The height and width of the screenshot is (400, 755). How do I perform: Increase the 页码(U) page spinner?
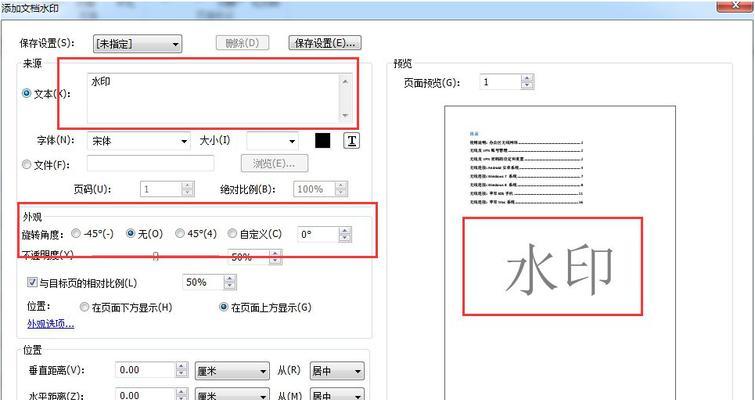click(188, 185)
